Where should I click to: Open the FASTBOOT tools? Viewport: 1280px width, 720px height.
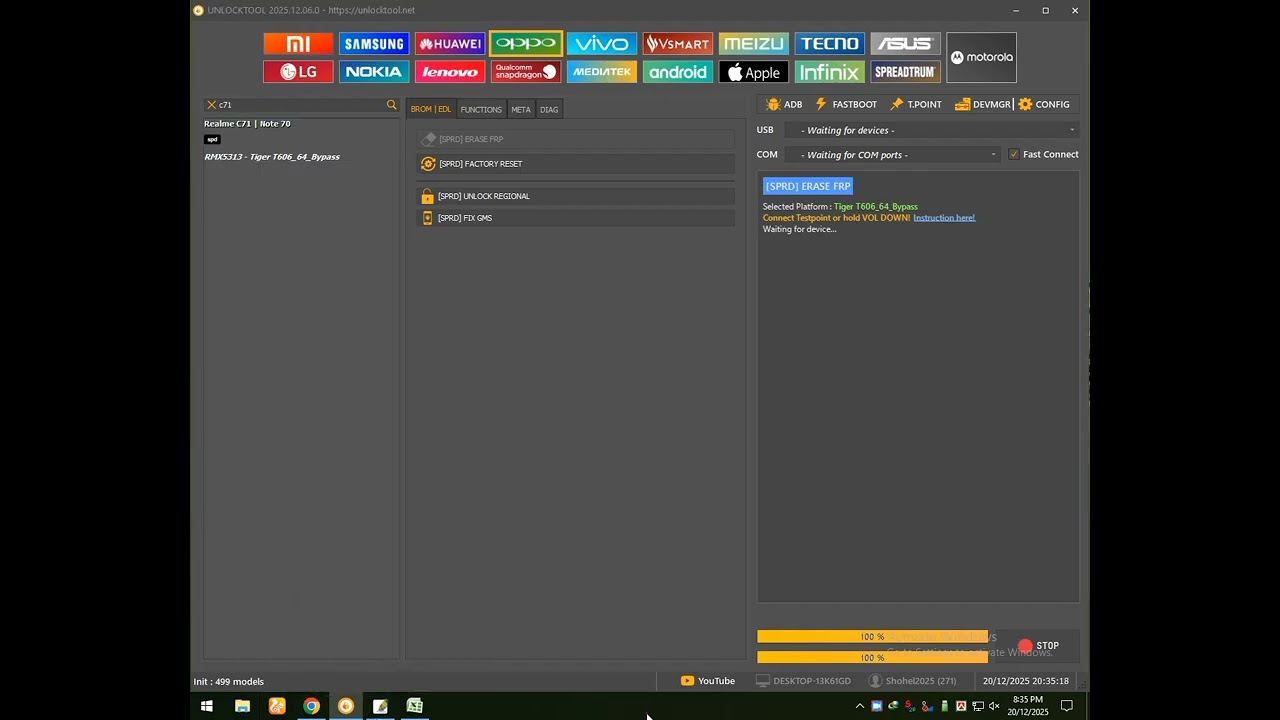tap(846, 104)
